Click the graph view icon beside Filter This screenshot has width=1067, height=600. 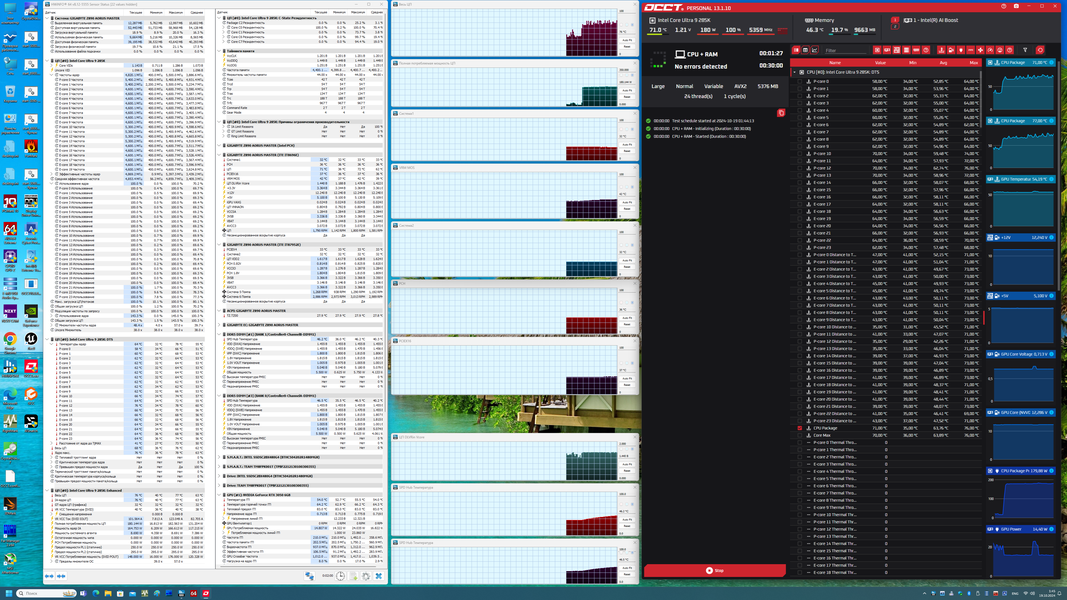click(815, 50)
